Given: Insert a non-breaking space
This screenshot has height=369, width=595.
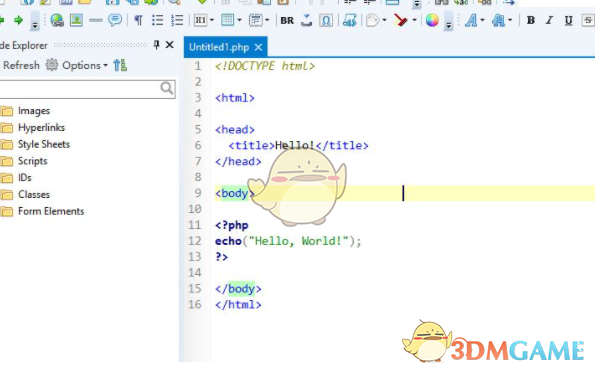Looking at the screenshot, I should (306, 20).
